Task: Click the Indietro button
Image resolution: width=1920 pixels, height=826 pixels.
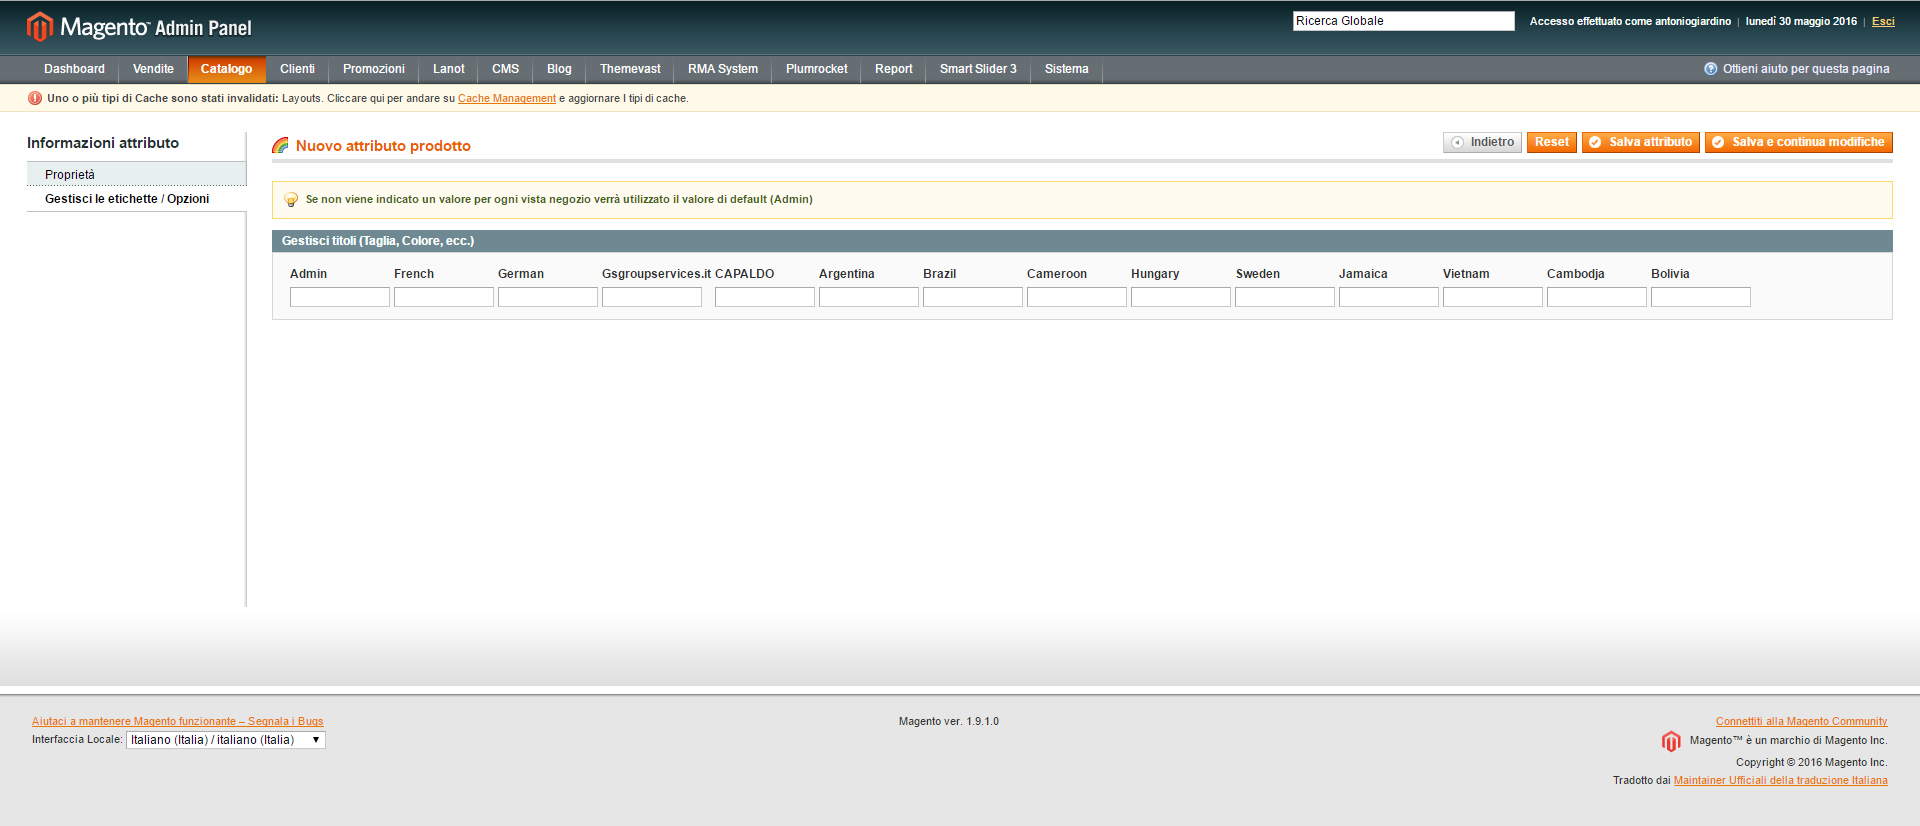Action: [x=1482, y=142]
